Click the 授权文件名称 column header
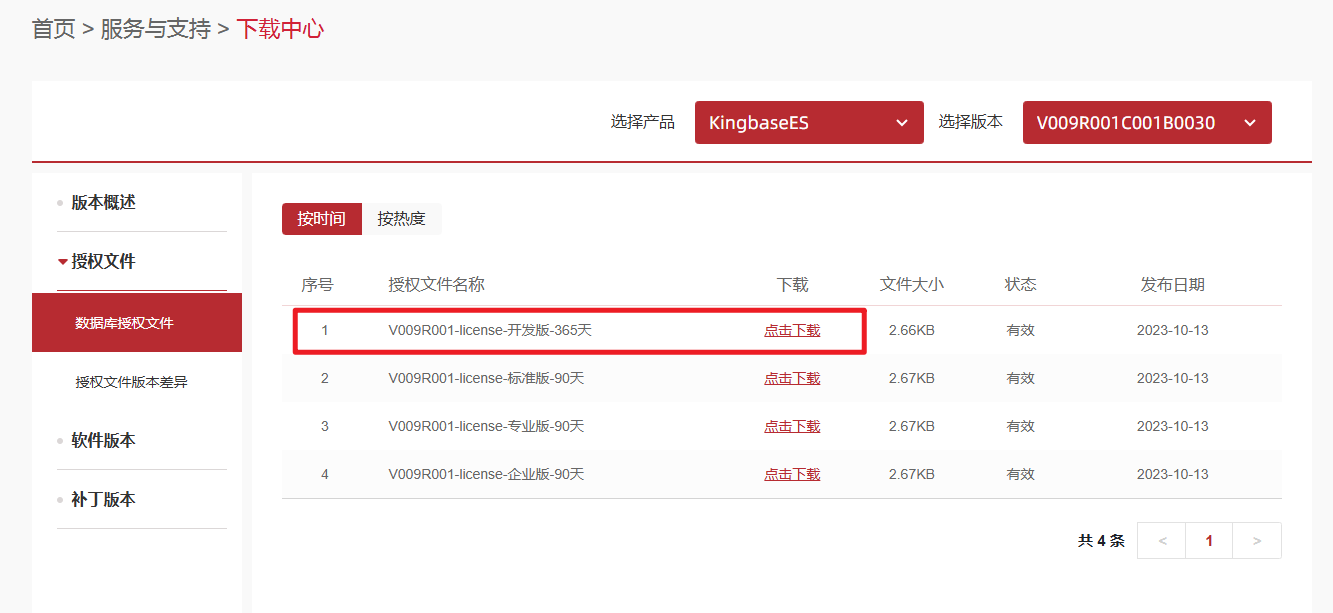1333x613 pixels. coord(436,285)
